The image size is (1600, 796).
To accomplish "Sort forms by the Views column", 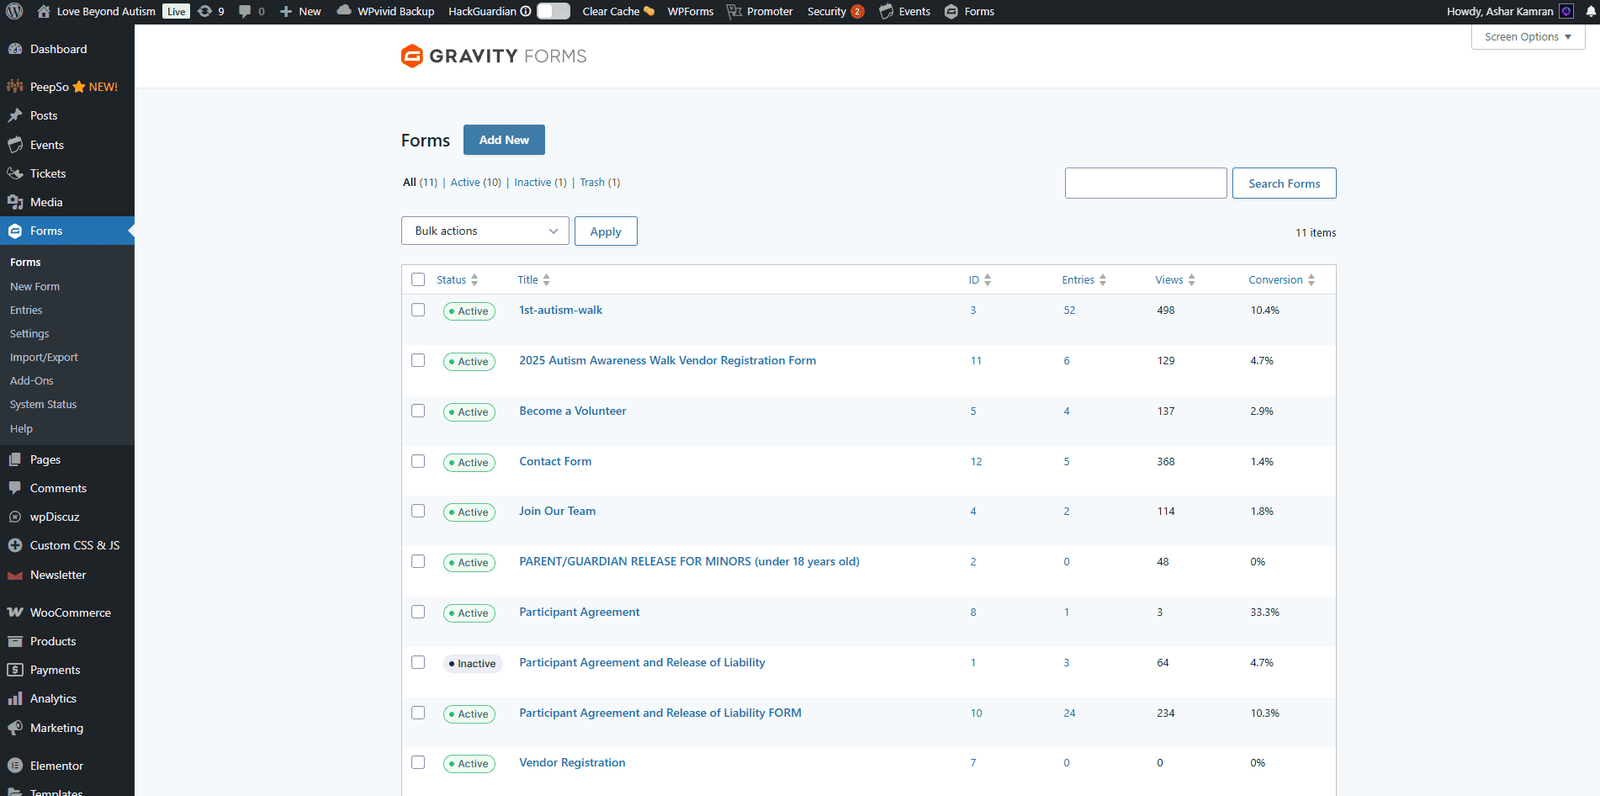I will pyautogui.click(x=1175, y=280).
